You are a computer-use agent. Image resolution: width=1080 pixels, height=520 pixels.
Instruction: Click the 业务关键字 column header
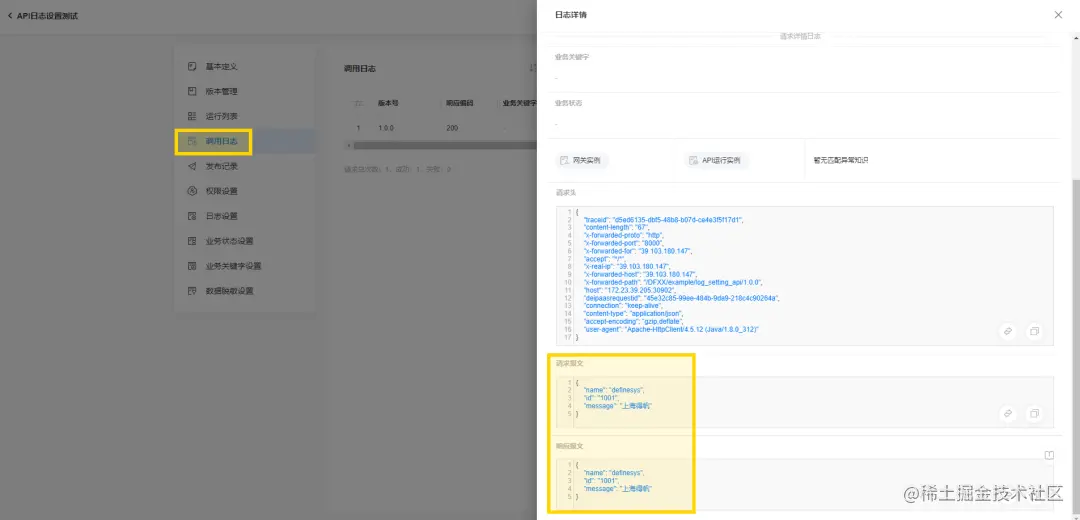(x=519, y=103)
